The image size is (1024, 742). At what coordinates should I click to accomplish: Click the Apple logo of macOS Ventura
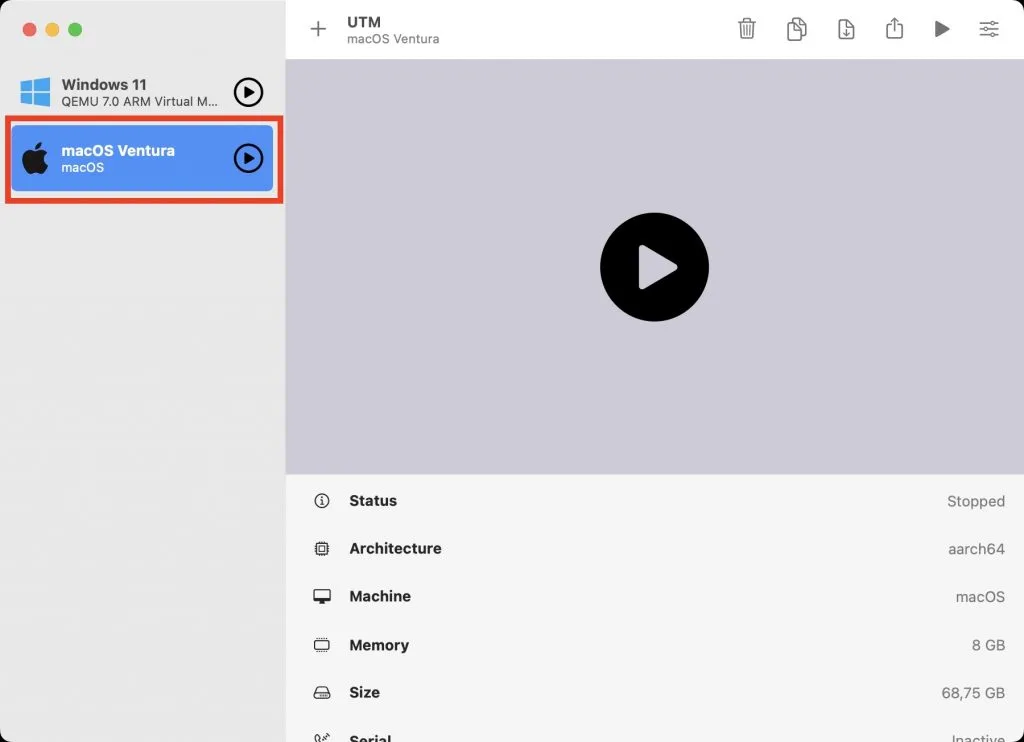(x=35, y=158)
